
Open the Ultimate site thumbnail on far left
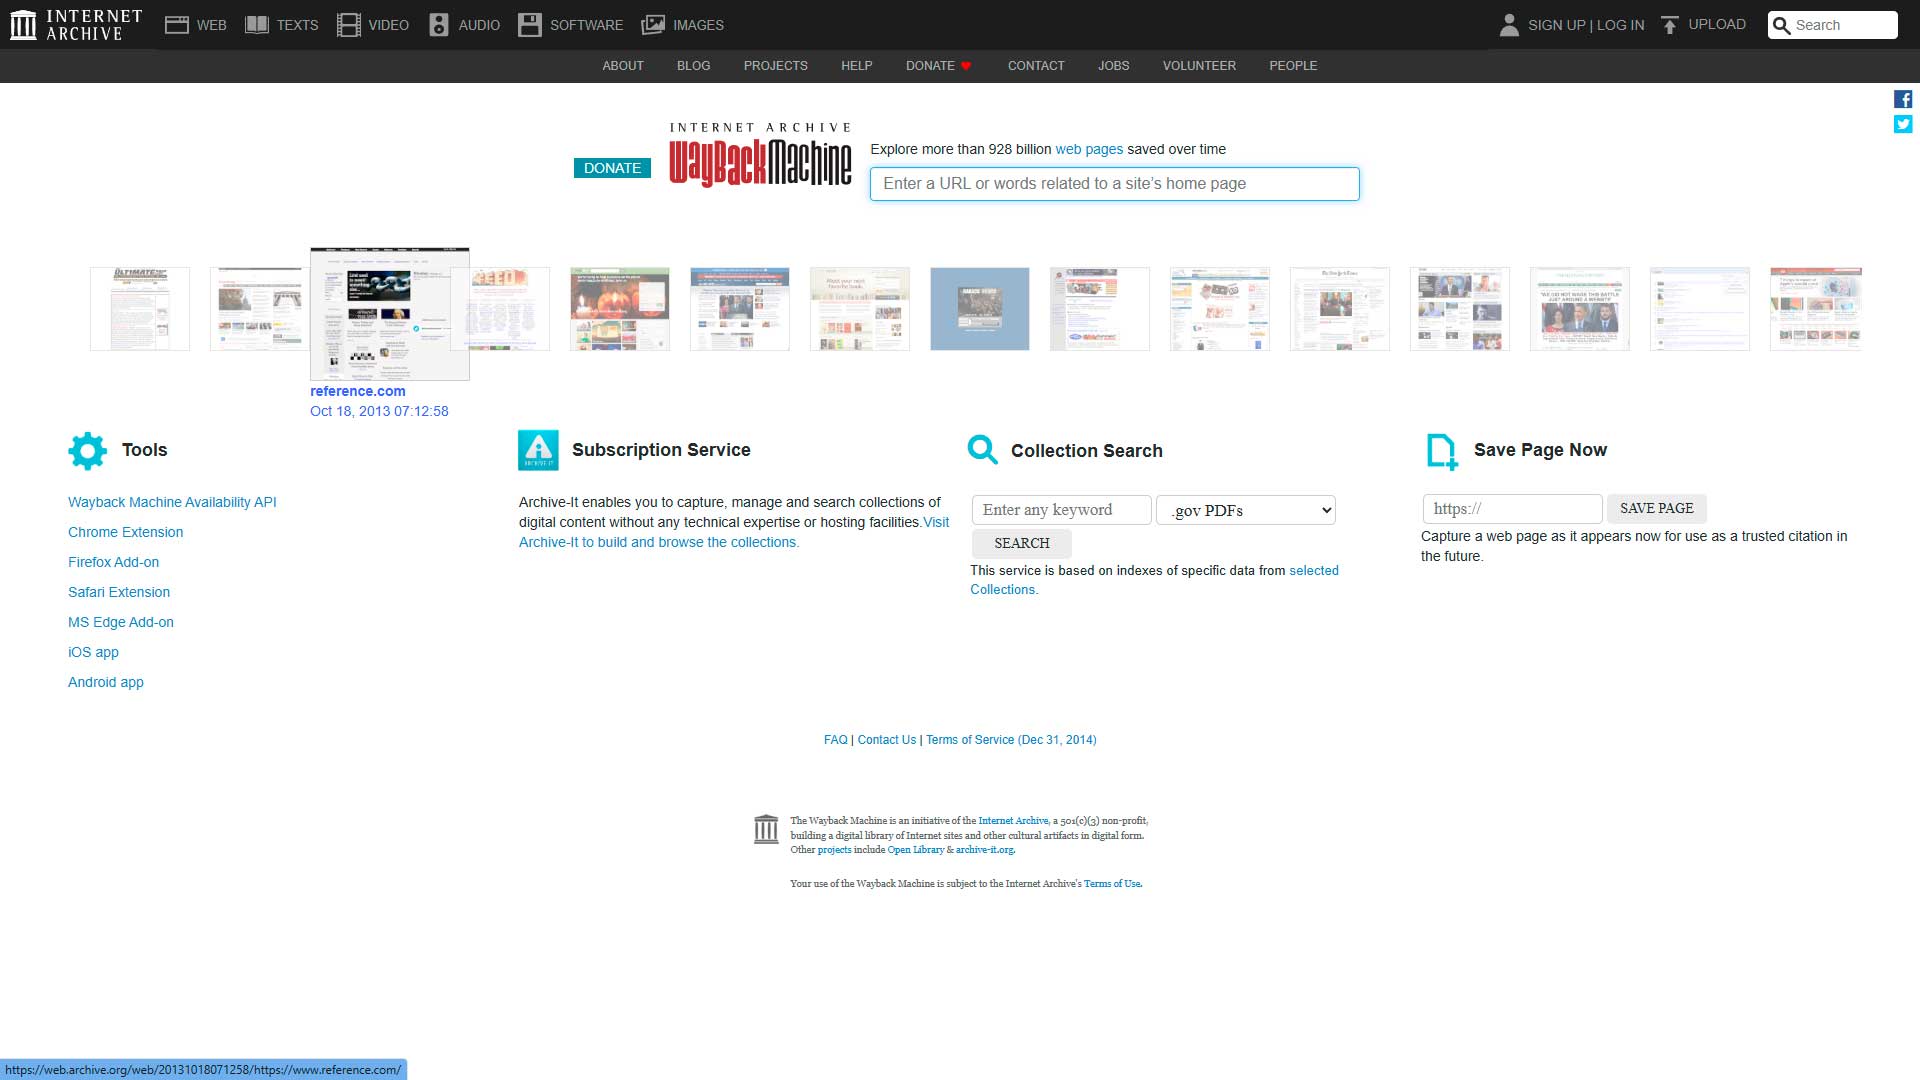pyautogui.click(x=140, y=309)
